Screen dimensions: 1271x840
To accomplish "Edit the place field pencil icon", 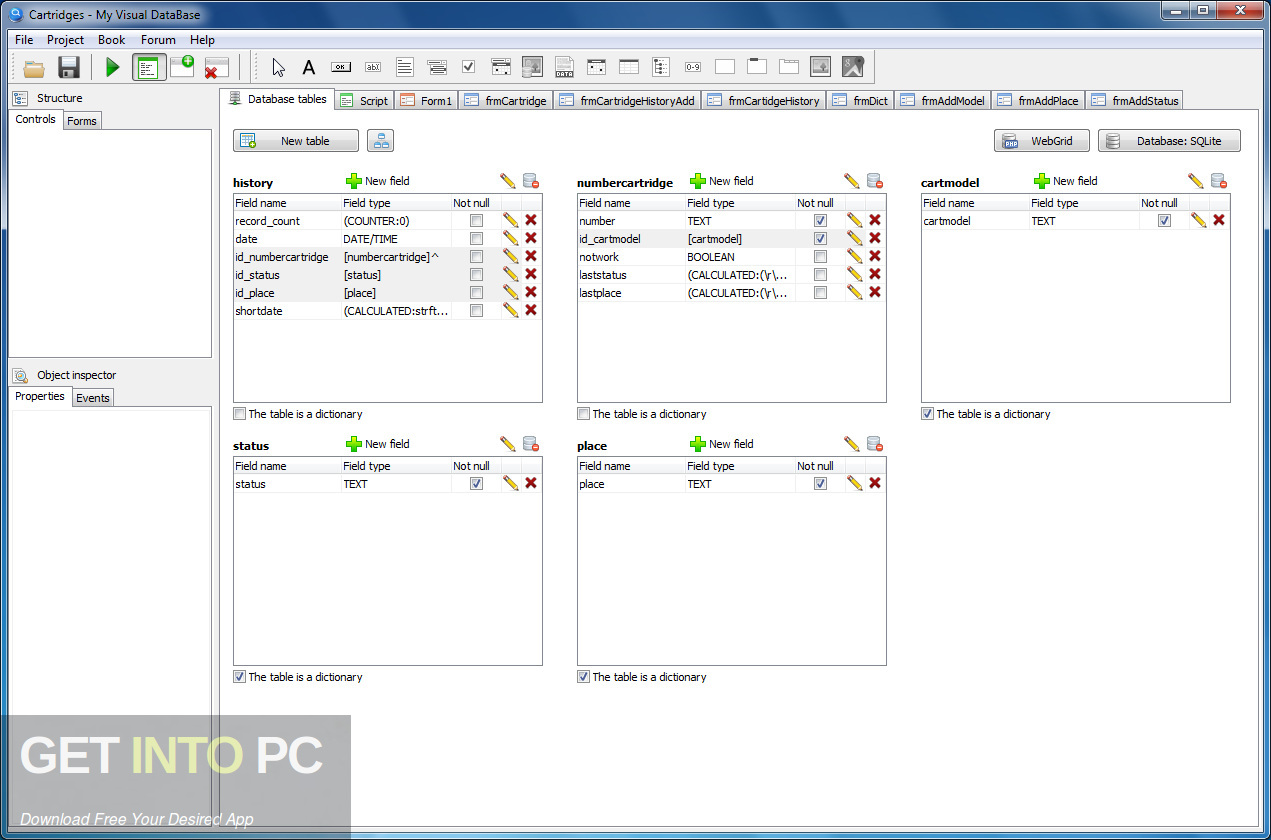I will click(855, 483).
